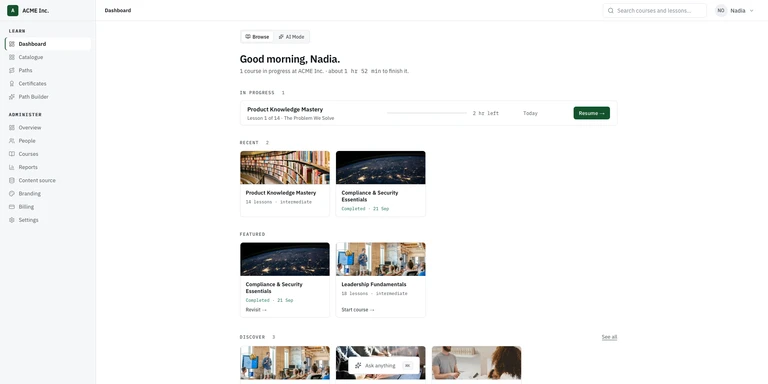Click the Catalogue sidebar icon

(12, 57)
